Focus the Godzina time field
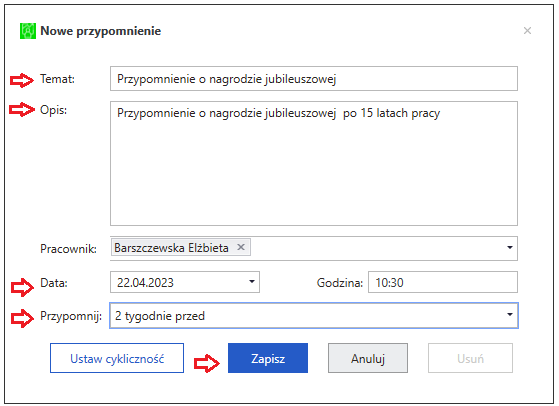Image resolution: width=559 pixels, height=406 pixels. (443, 282)
